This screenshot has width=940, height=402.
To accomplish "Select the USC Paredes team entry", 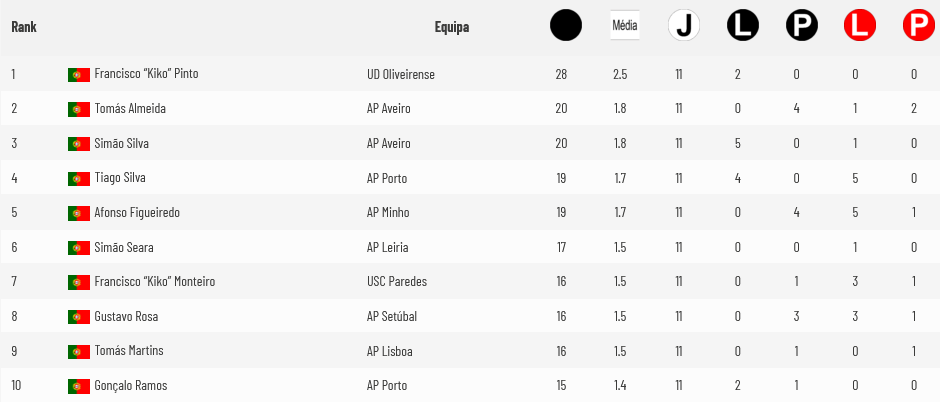I will pos(397,282).
